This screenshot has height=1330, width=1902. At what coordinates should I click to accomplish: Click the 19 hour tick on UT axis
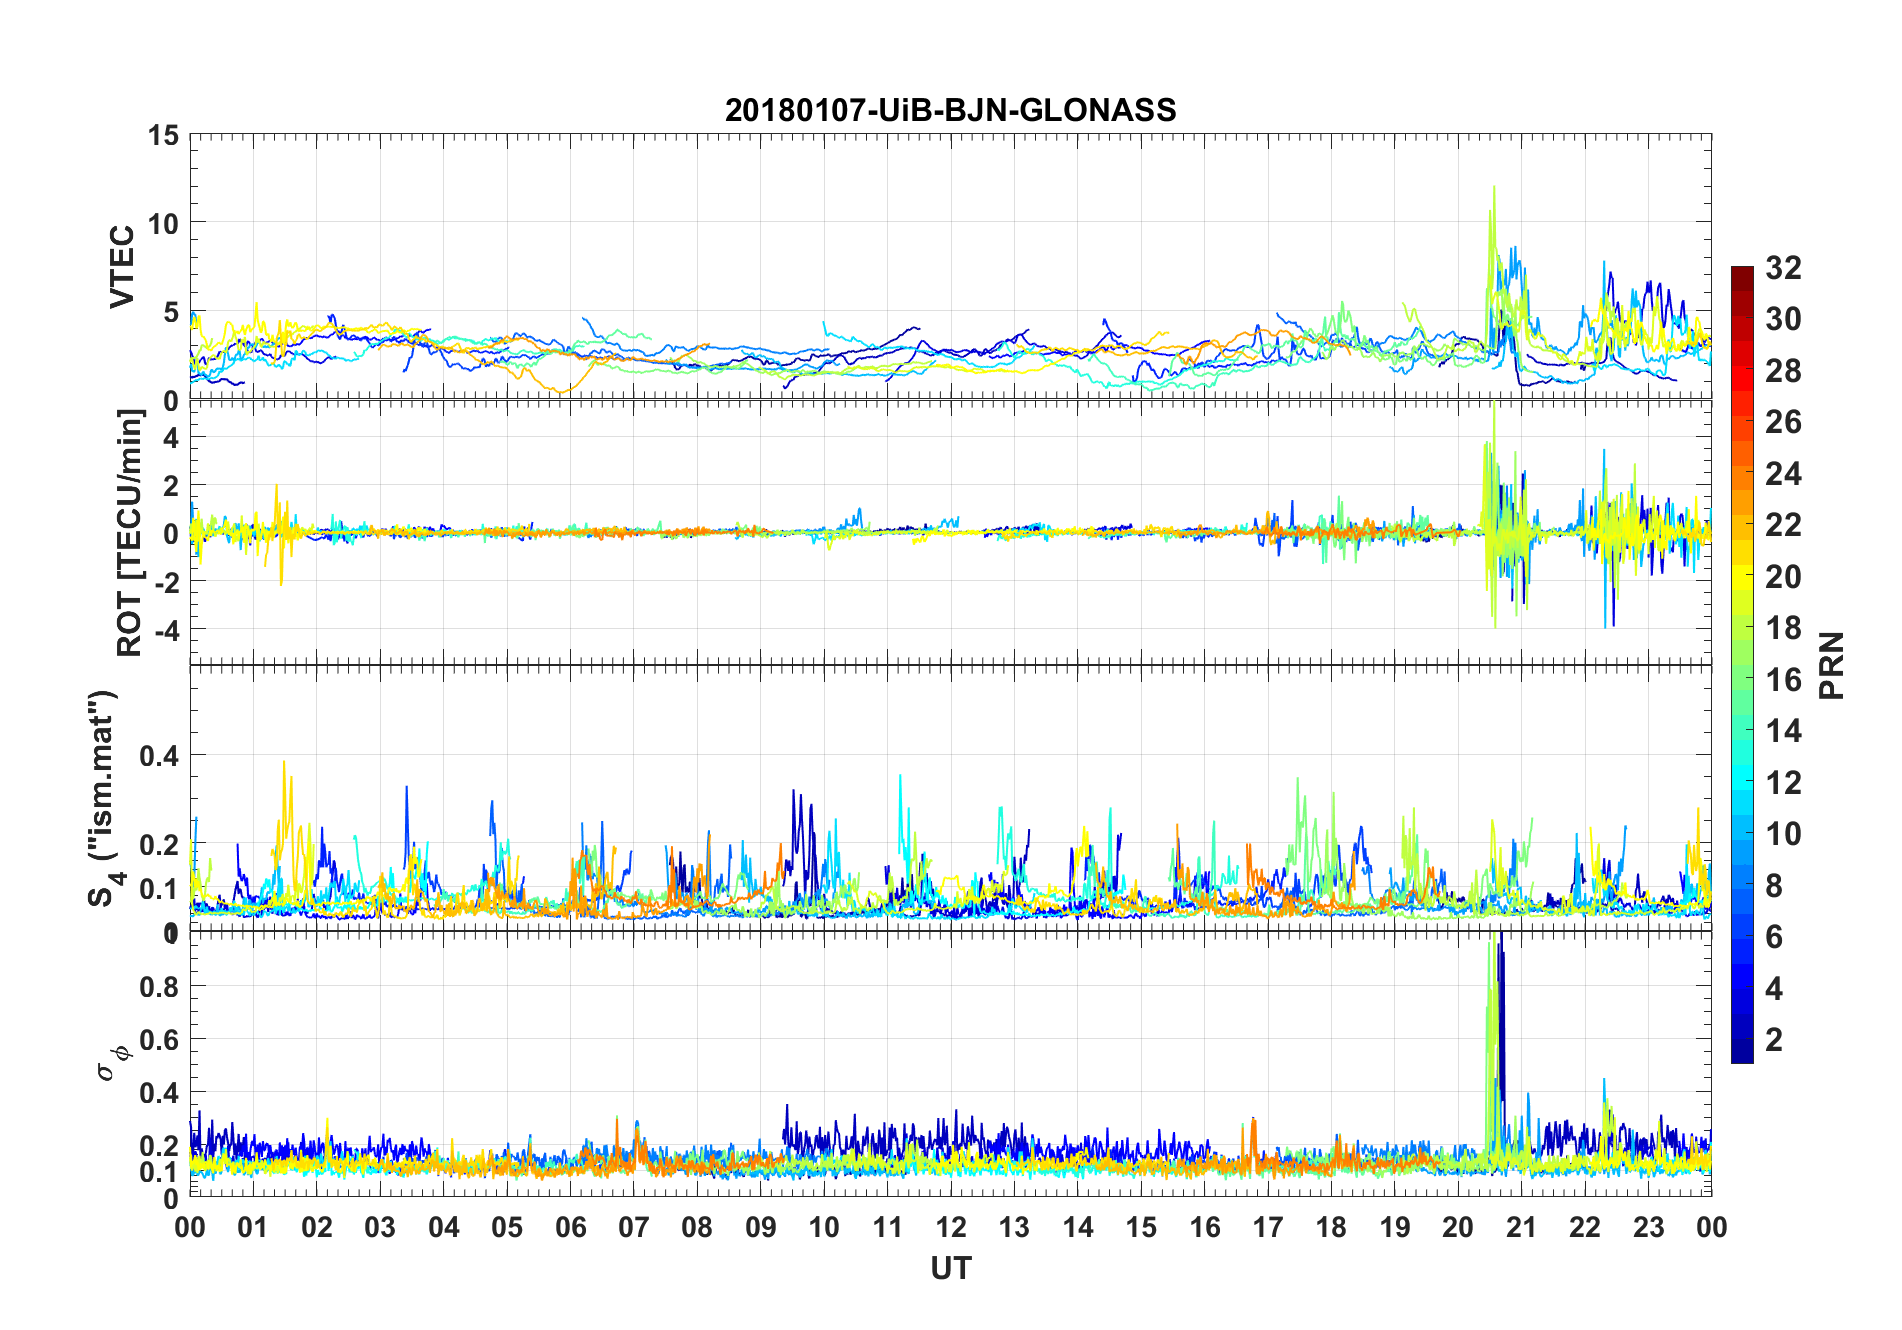[1395, 1227]
